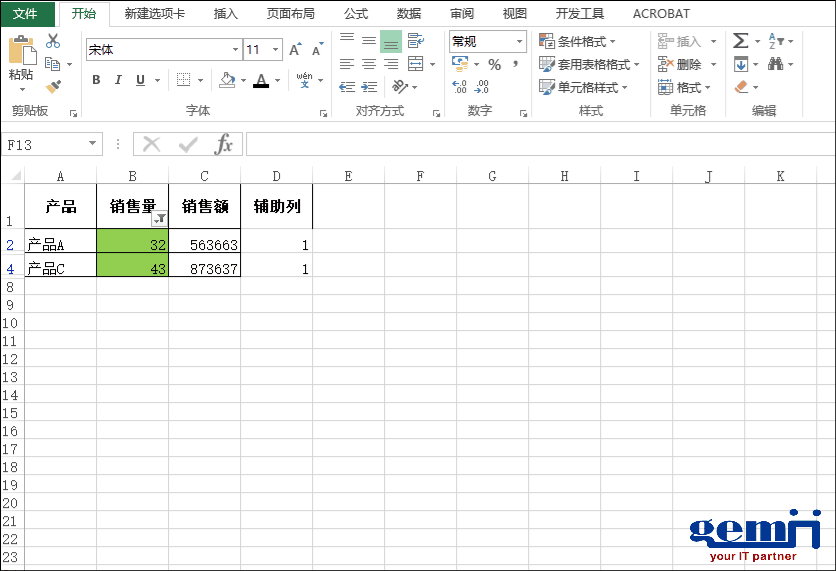Switch to the 公式 Formulas tab
This screenshot has width=836, height=571.
coord(356,13)
